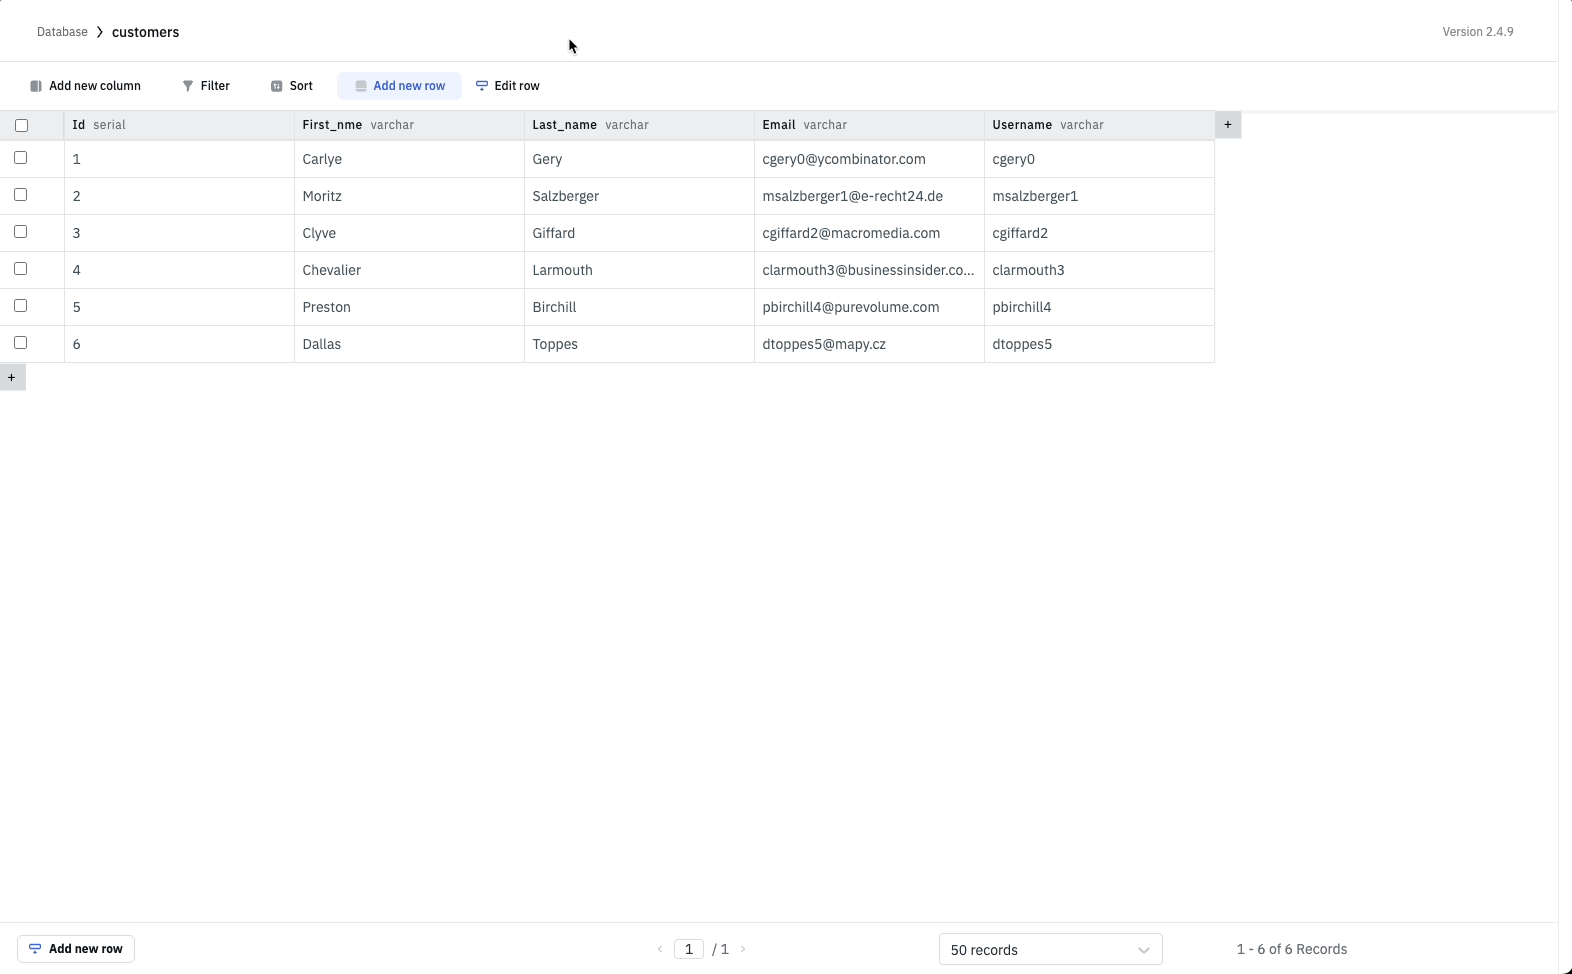Click plus icon to add column after Username

coord(1228,125)
